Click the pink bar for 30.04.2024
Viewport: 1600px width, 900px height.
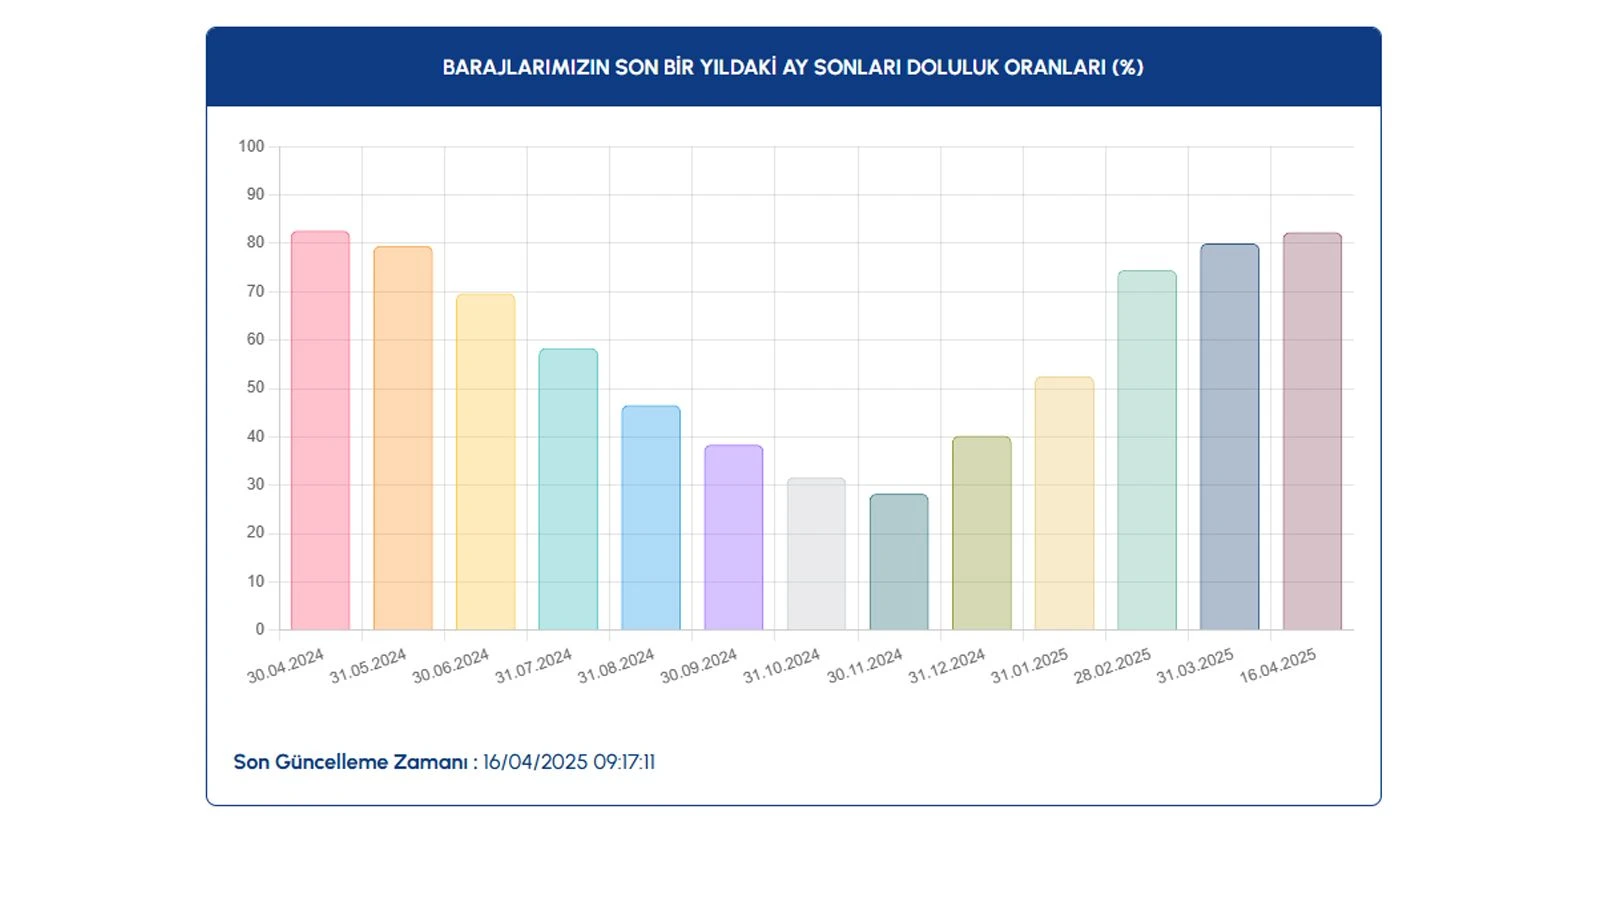(320, 431)
